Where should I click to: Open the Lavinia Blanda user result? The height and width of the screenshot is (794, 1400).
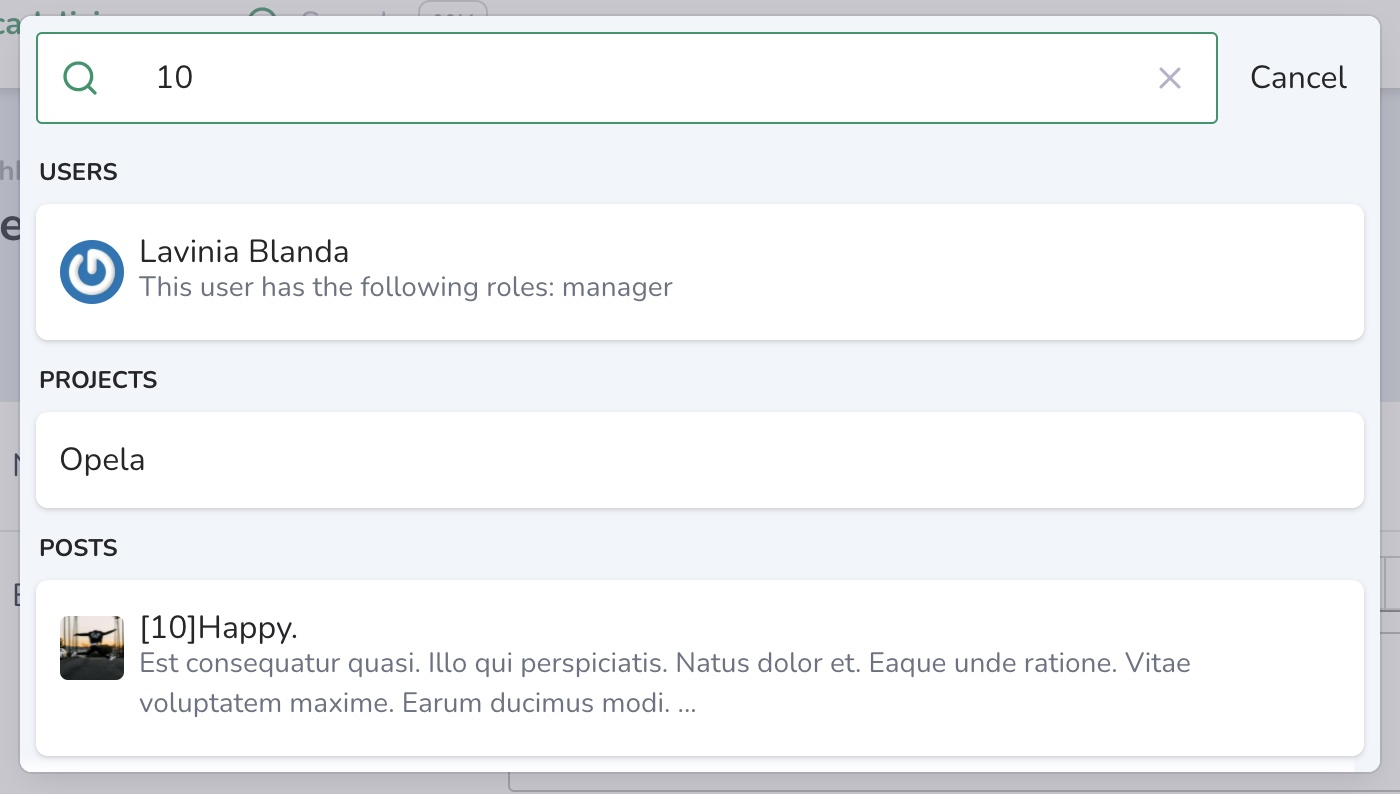700,272
